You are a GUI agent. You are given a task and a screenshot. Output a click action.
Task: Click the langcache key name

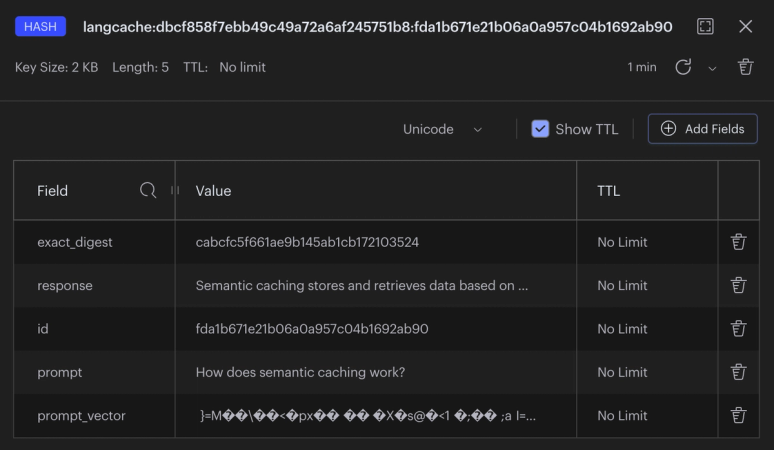pyautogui.click(x=378, y=27)
